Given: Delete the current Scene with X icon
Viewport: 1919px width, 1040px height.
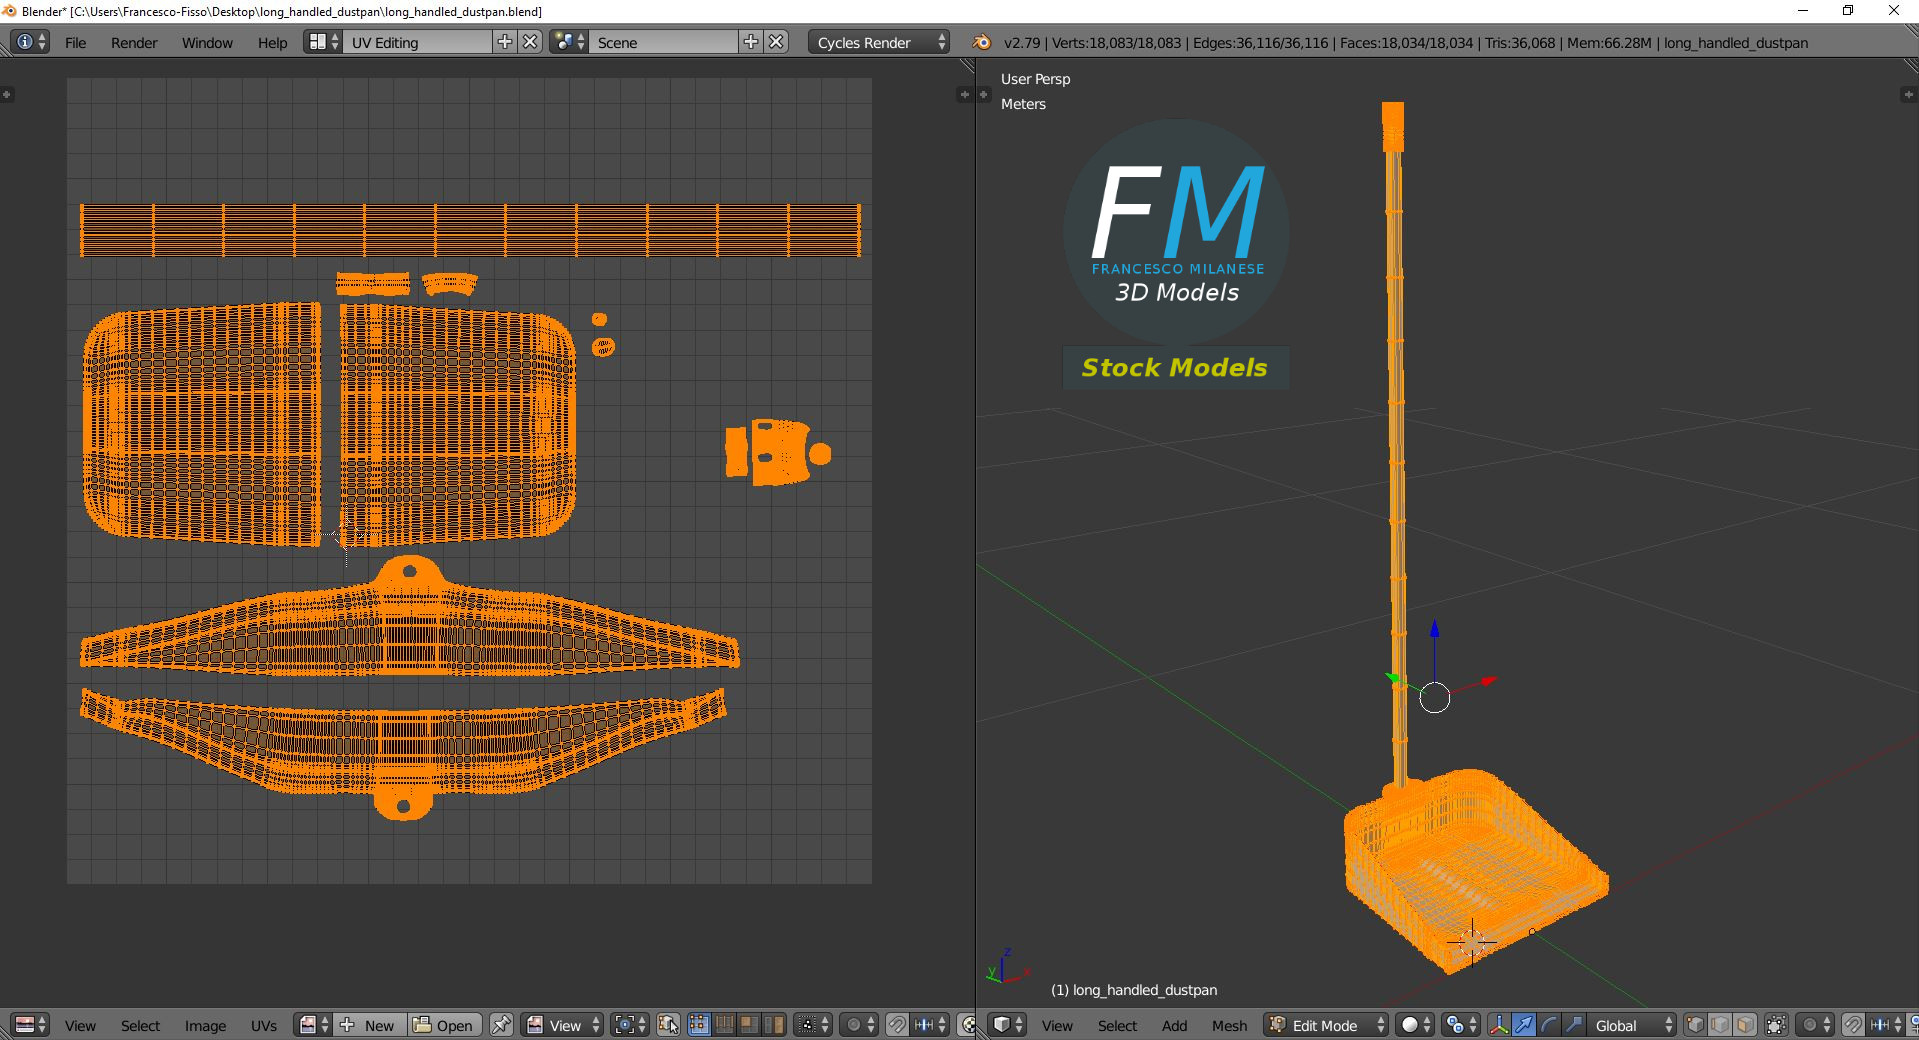Looking at the screenshot, I should 776,42.
